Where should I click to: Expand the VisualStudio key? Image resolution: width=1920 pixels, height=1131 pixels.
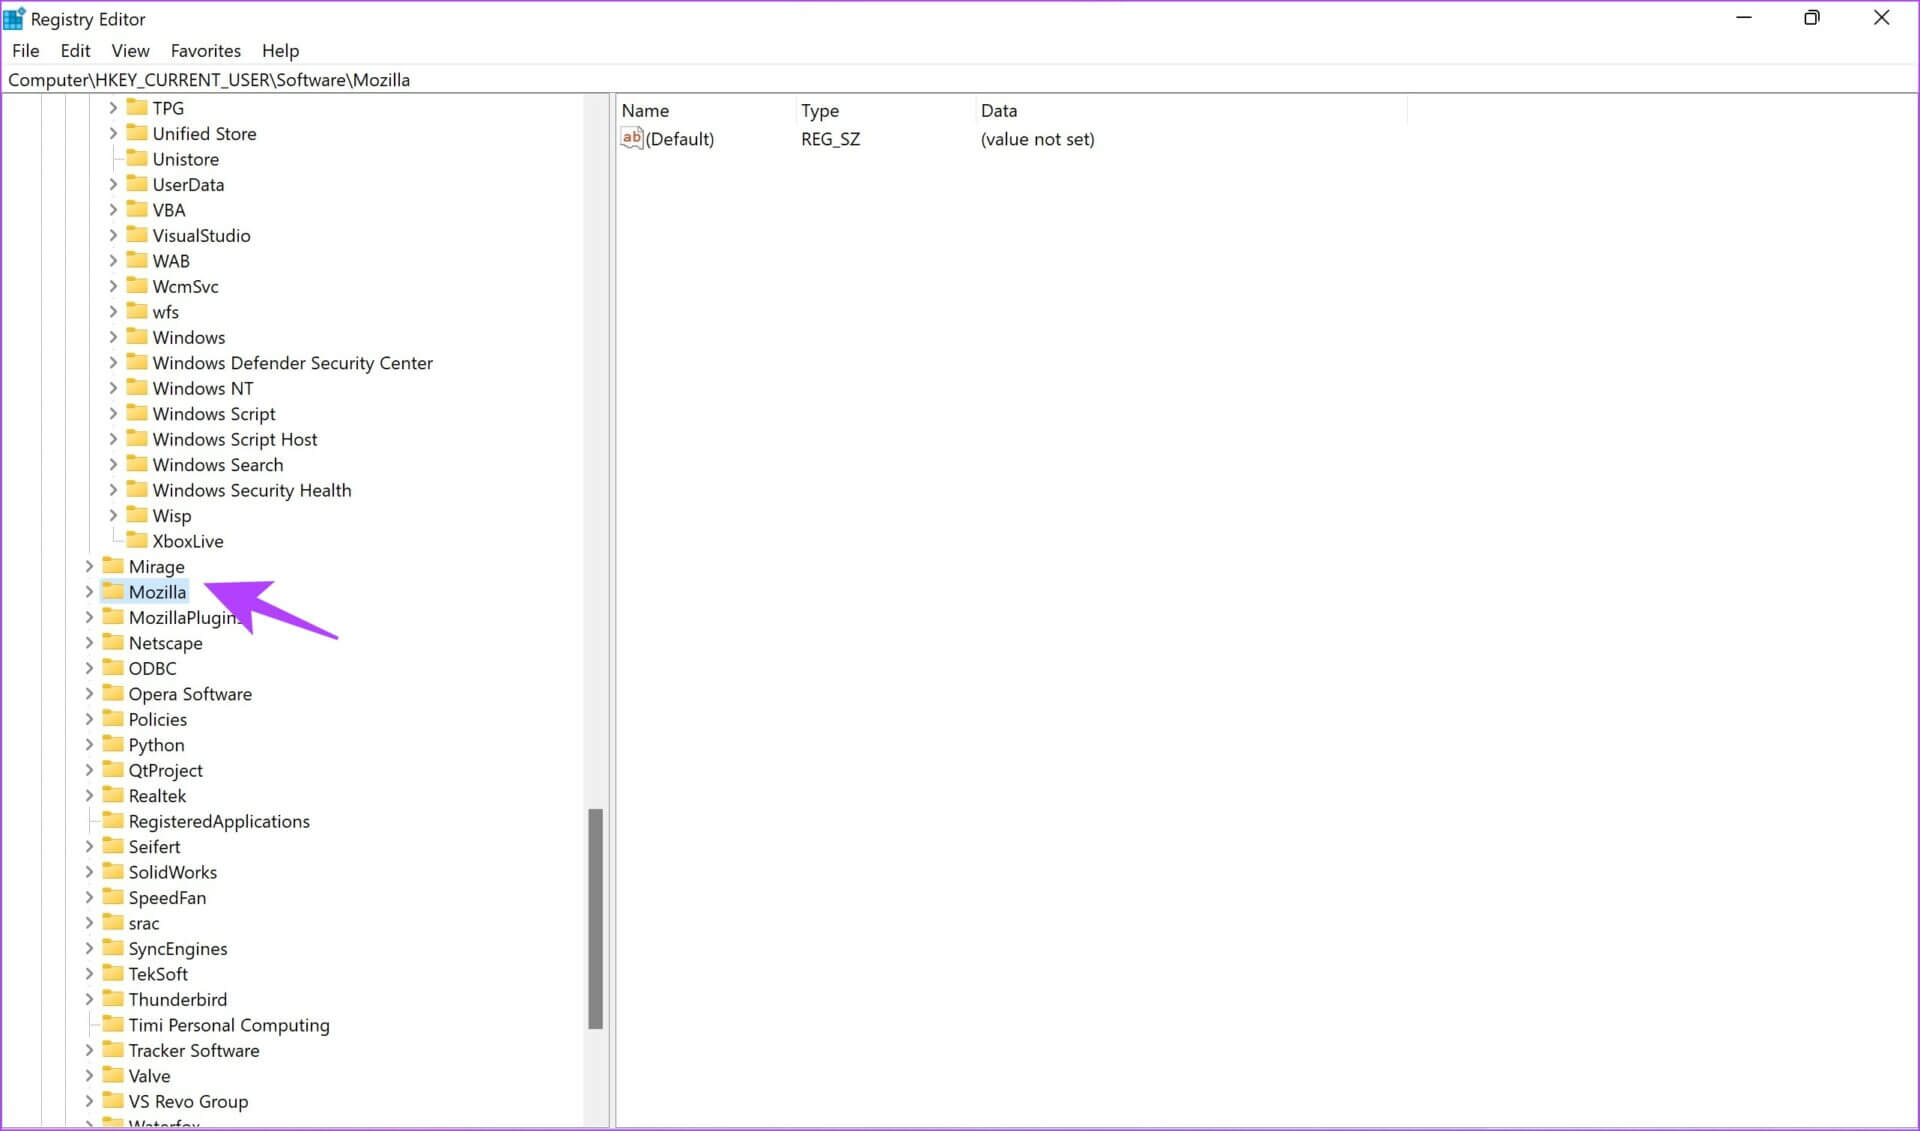(113, 235)
